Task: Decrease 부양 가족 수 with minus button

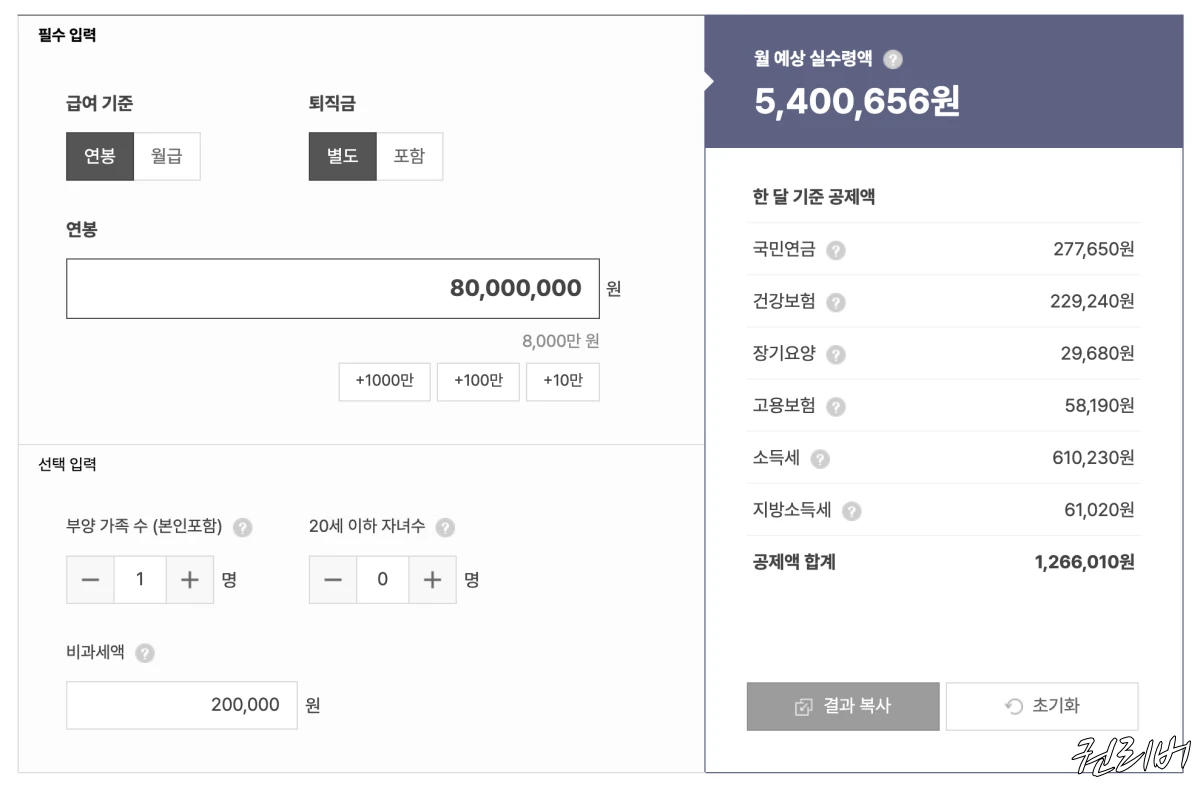Action: (90, 580)
